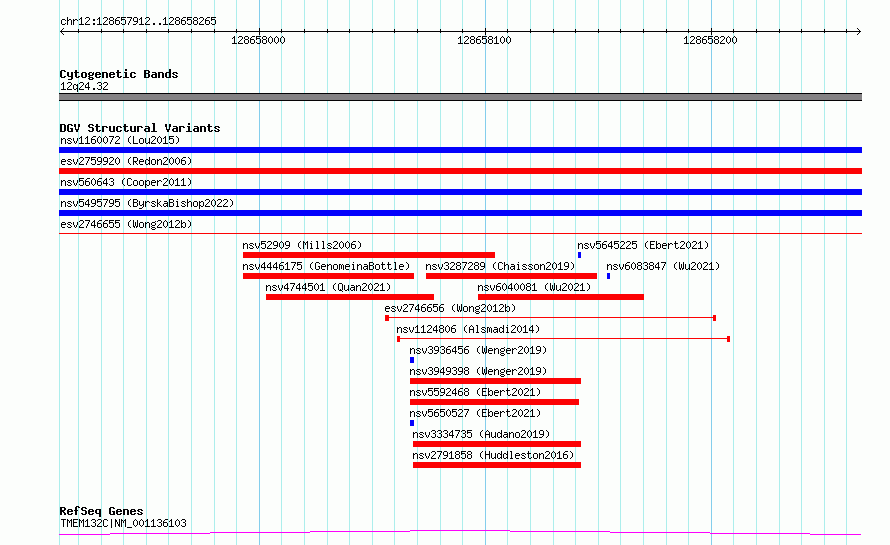890x545 pixels.
Task: Click nsv6040081 (Wu2021) label
Action: pyautogui.click(x=534, y=287)
